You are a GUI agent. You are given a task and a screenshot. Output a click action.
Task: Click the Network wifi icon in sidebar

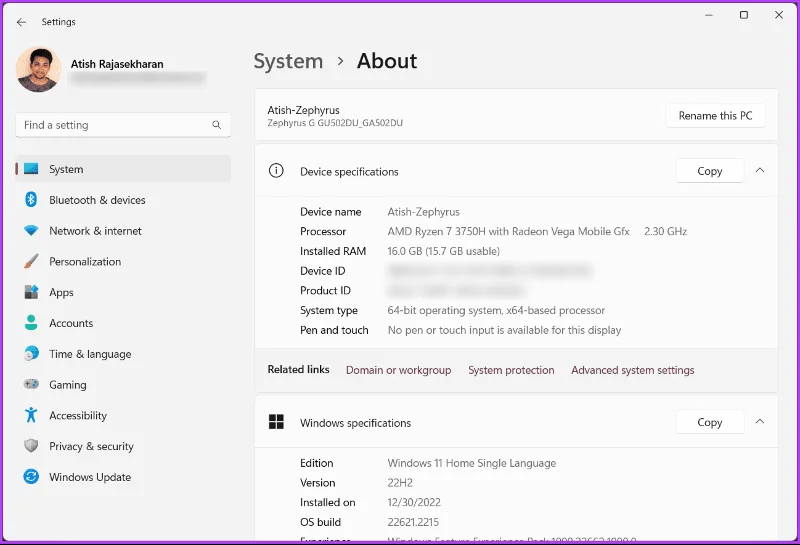click(31, 231)
